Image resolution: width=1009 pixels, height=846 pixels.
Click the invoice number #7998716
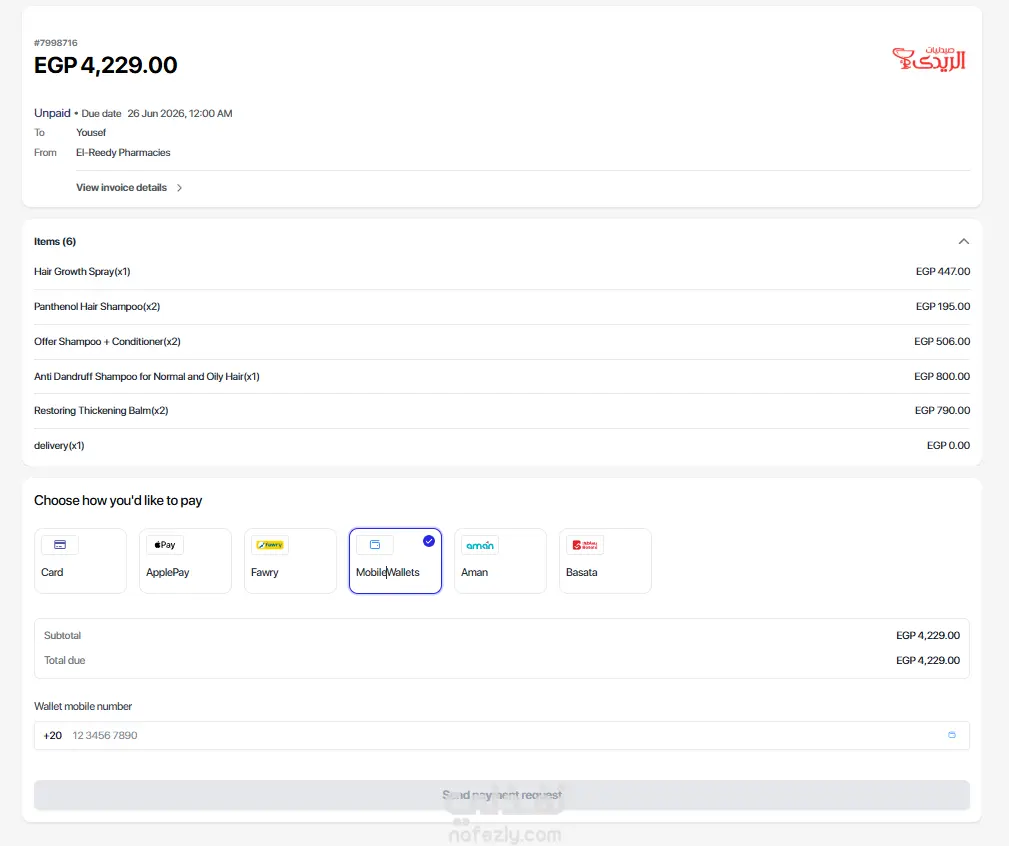pyautogui.click(x=55, y=42)
